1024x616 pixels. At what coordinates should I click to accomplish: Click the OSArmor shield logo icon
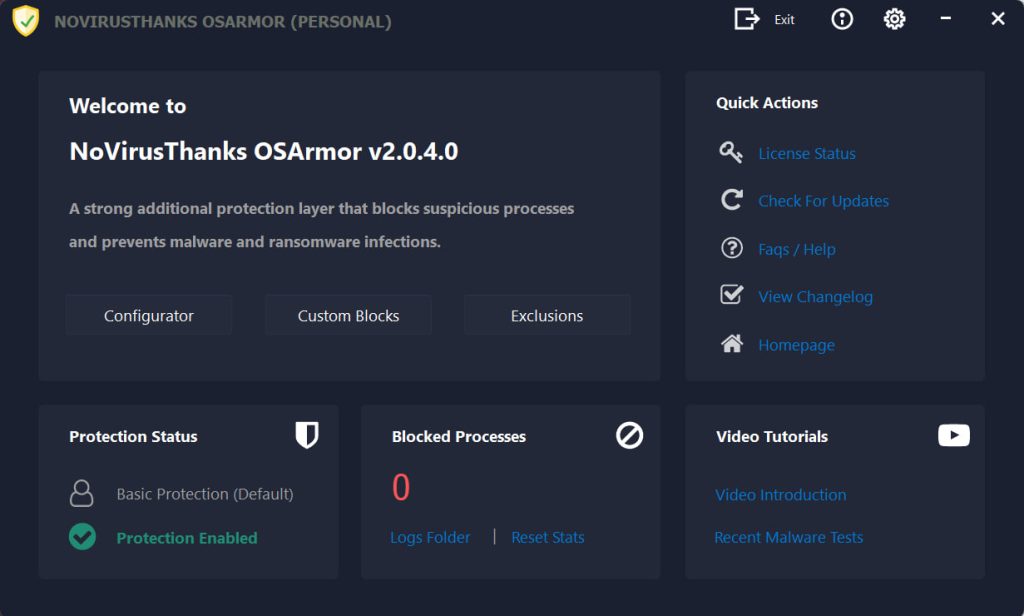click(x=25, y=21)
